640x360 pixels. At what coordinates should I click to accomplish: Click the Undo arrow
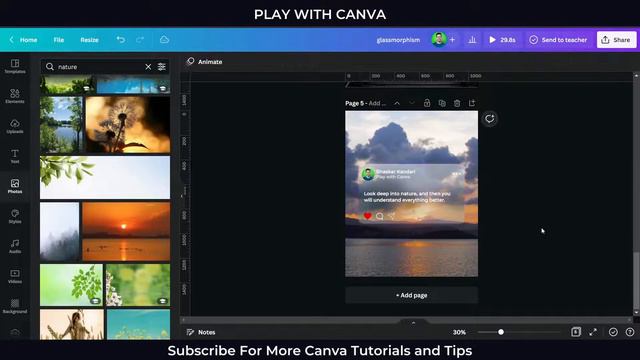[120, 40]
